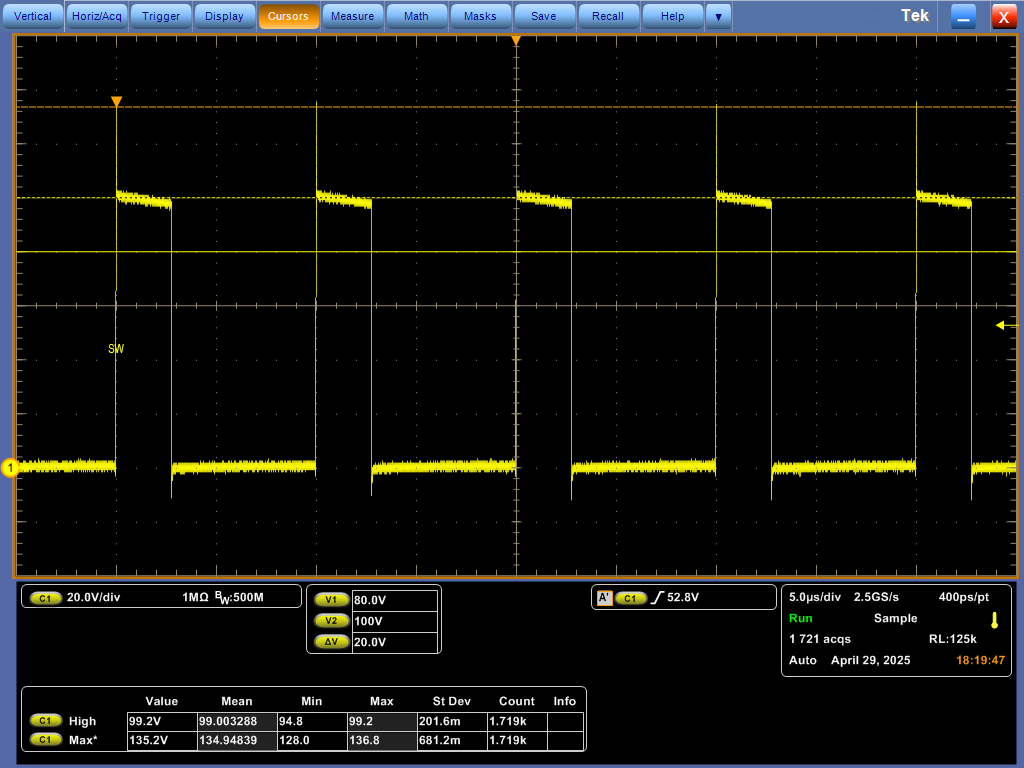Image resolution: width=1024 pixels, height=768 pixels.
Task: Select the Max measurement row label
Action: tap(83, 740)
